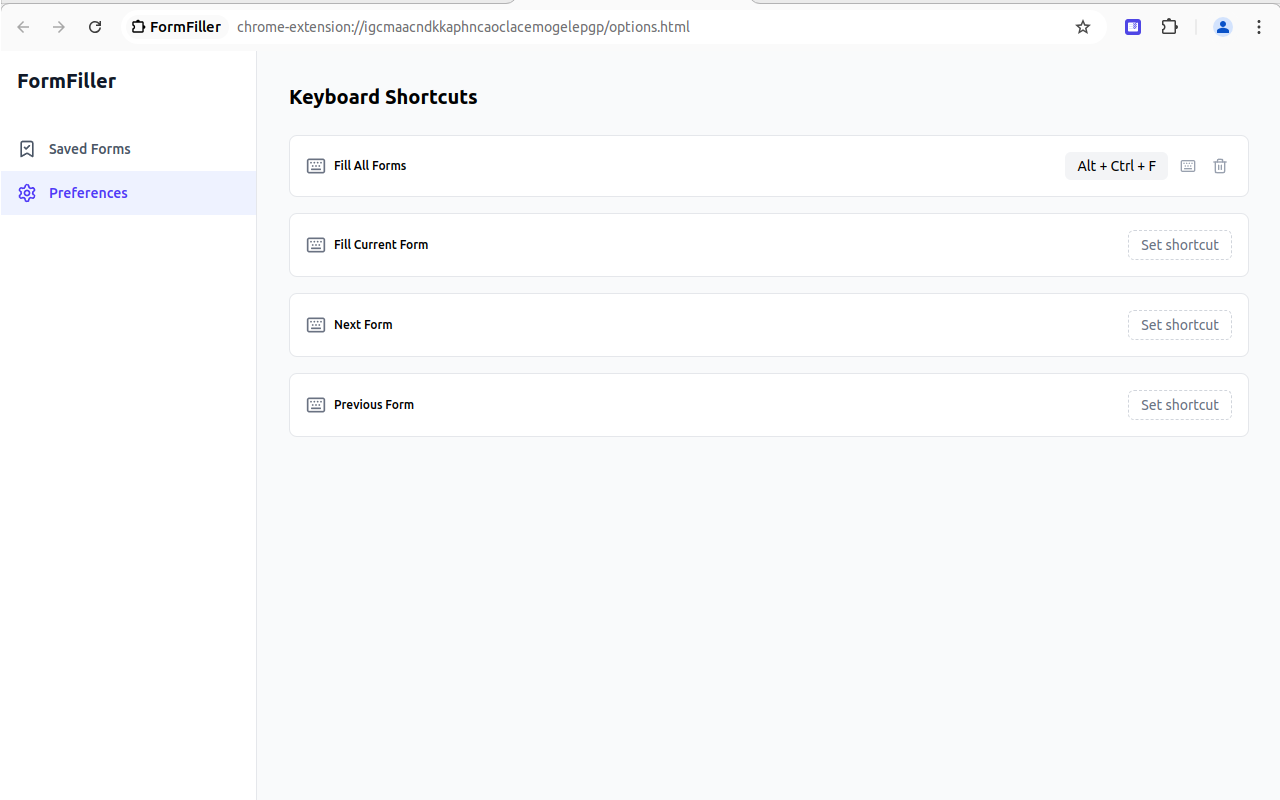Click the keyboard icon beside Next Form
This screenshot has width=1280, height=800.
pos(316,325)
